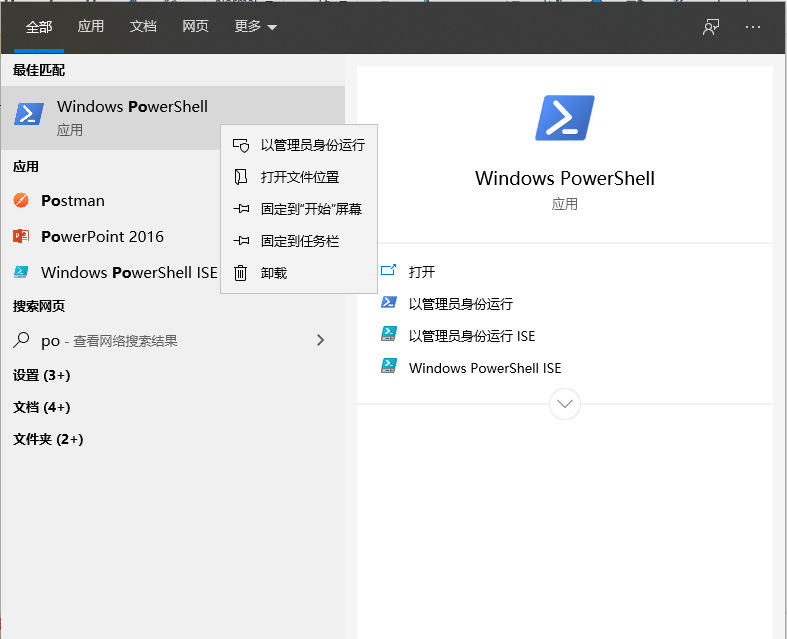Image resolution: width=787 pixels, height=639 pixels.
Task: Expand more actions with the down chevron
Action: [x=565, y=404]
